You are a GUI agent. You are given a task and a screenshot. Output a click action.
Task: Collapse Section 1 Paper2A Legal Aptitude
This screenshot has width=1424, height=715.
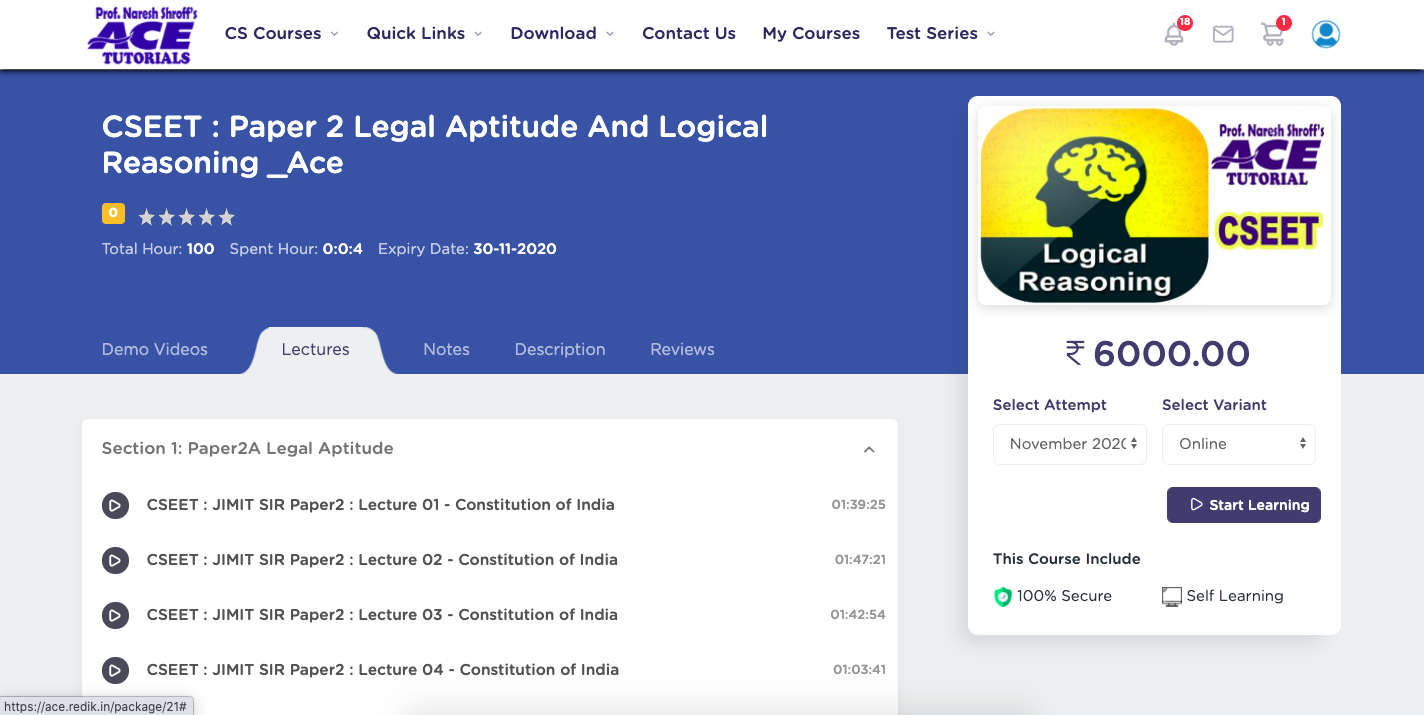point(869,449)
